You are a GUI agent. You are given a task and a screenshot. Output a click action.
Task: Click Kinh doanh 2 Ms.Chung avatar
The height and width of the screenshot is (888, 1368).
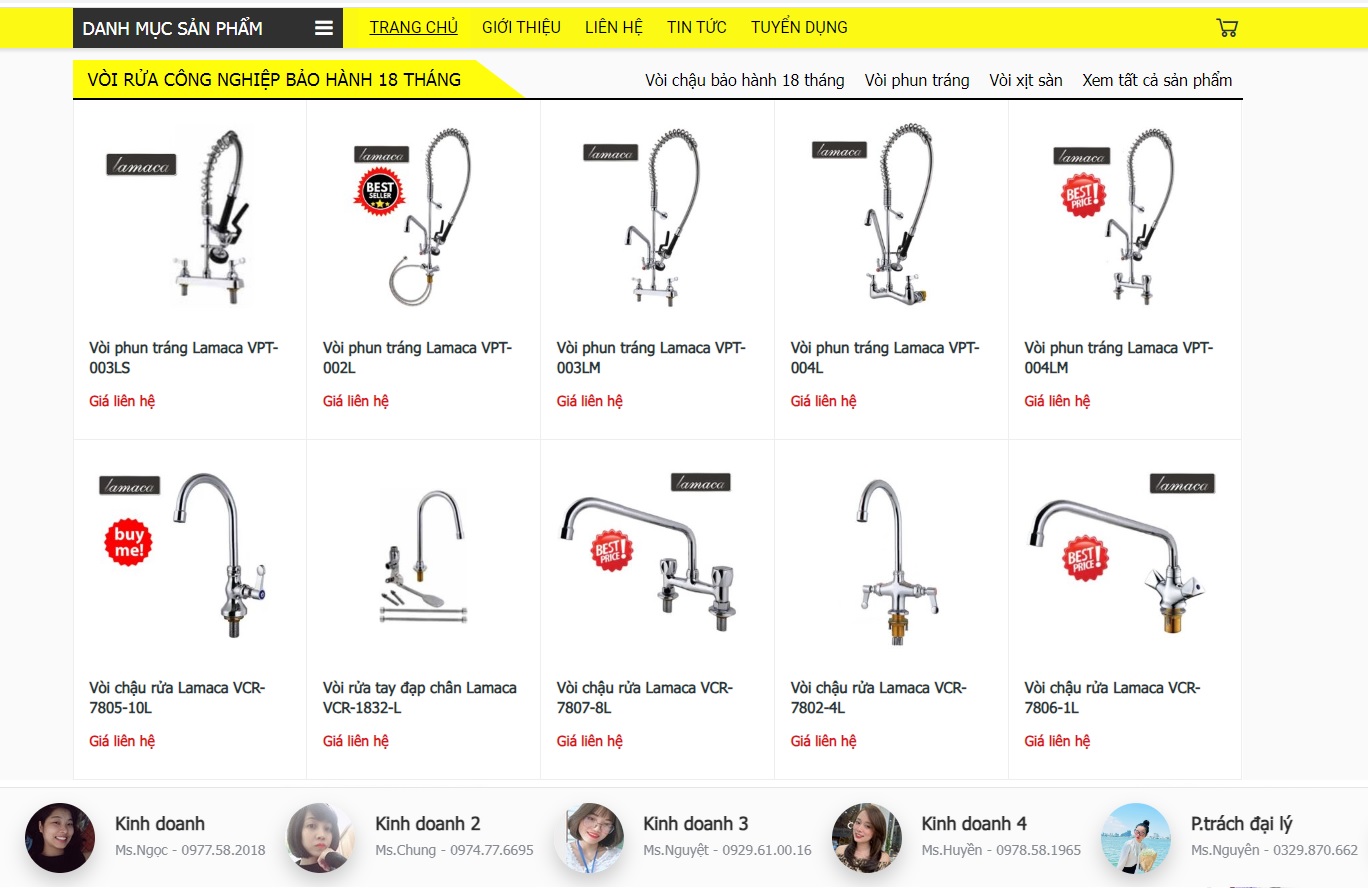pos(321,837)
